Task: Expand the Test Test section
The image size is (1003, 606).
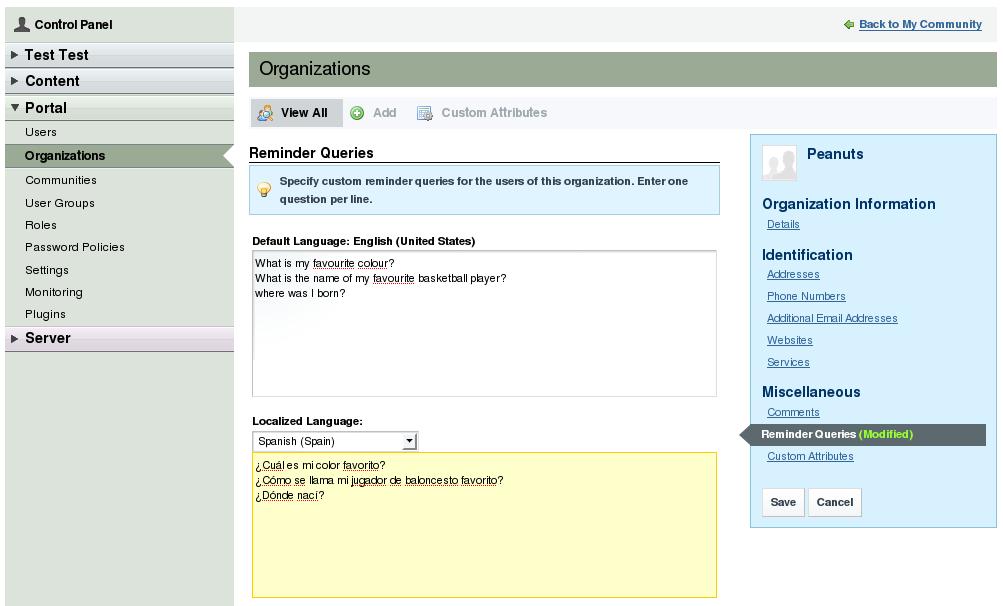Action: coord(56,55)
